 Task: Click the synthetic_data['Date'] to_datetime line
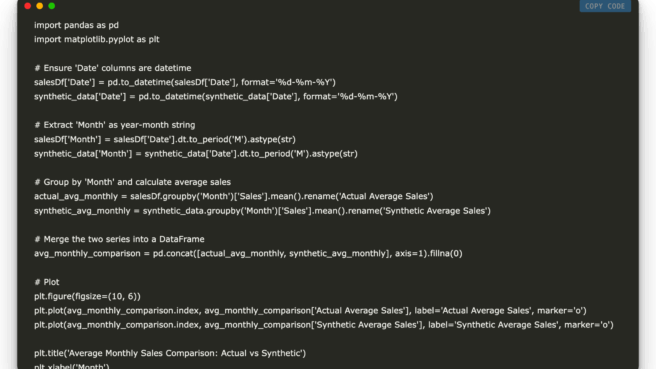tap(216, 96)
